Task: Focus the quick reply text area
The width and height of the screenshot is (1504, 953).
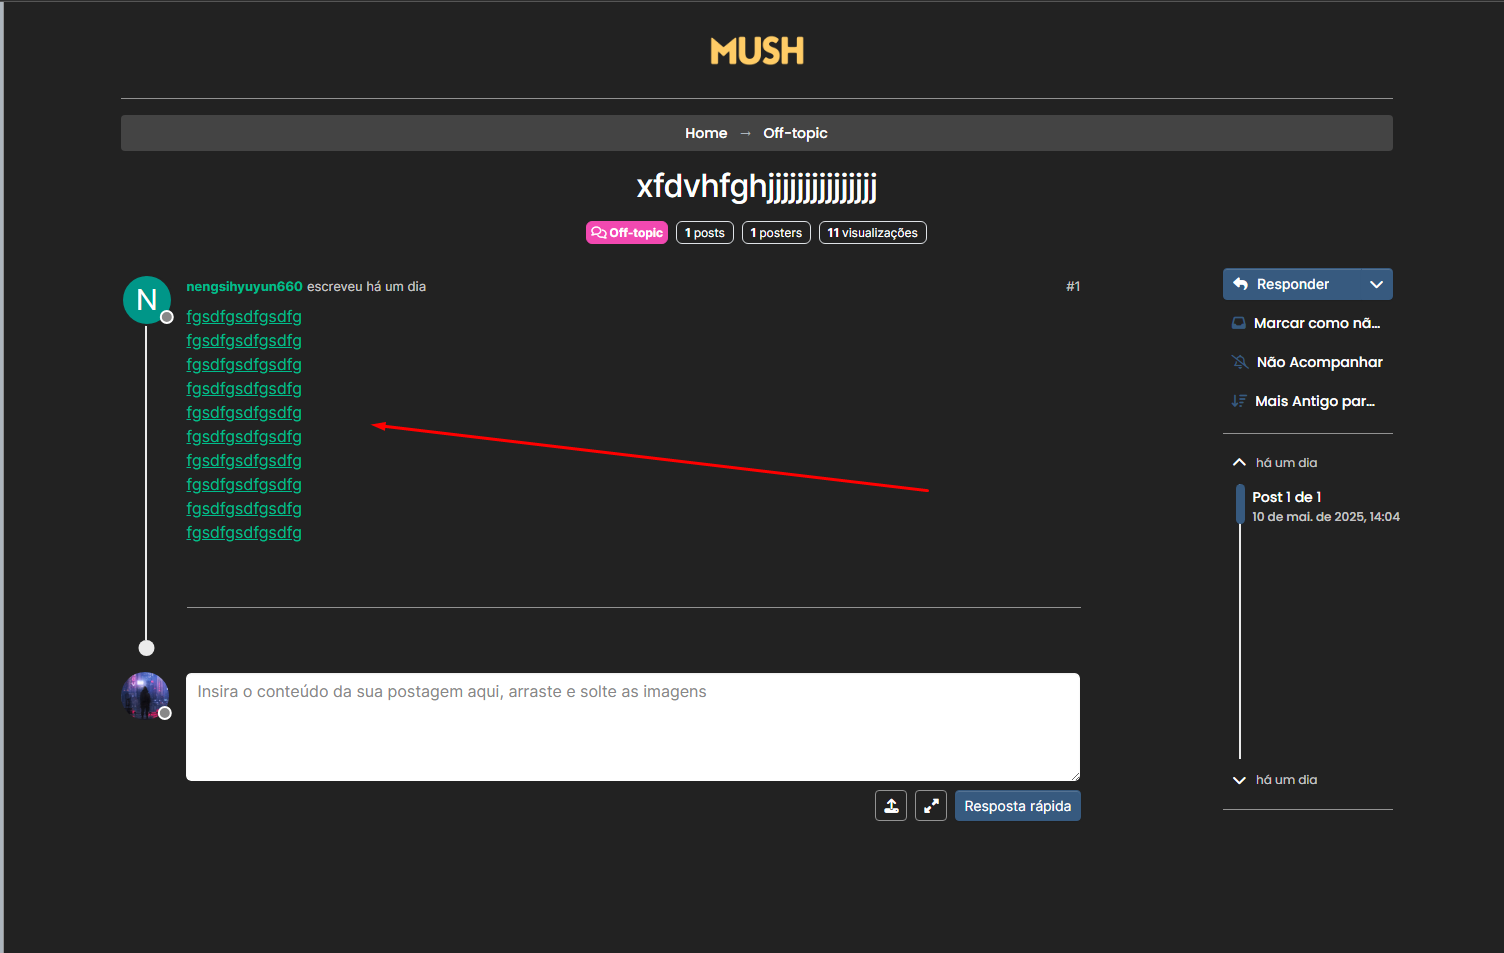Action: pos(633,727)
